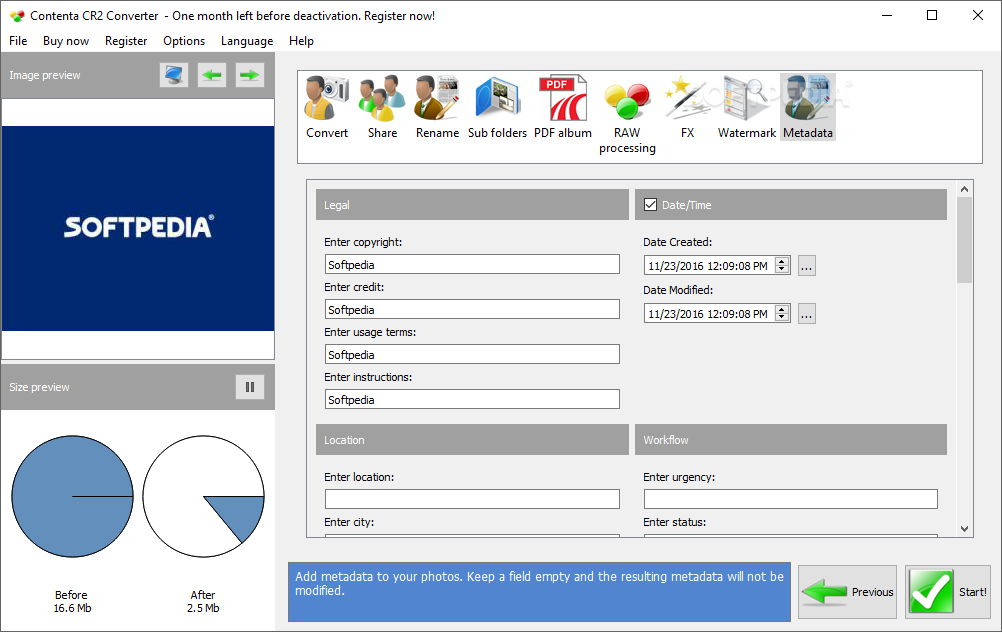Show next image with right green arrow

click(x=249, y=75)
